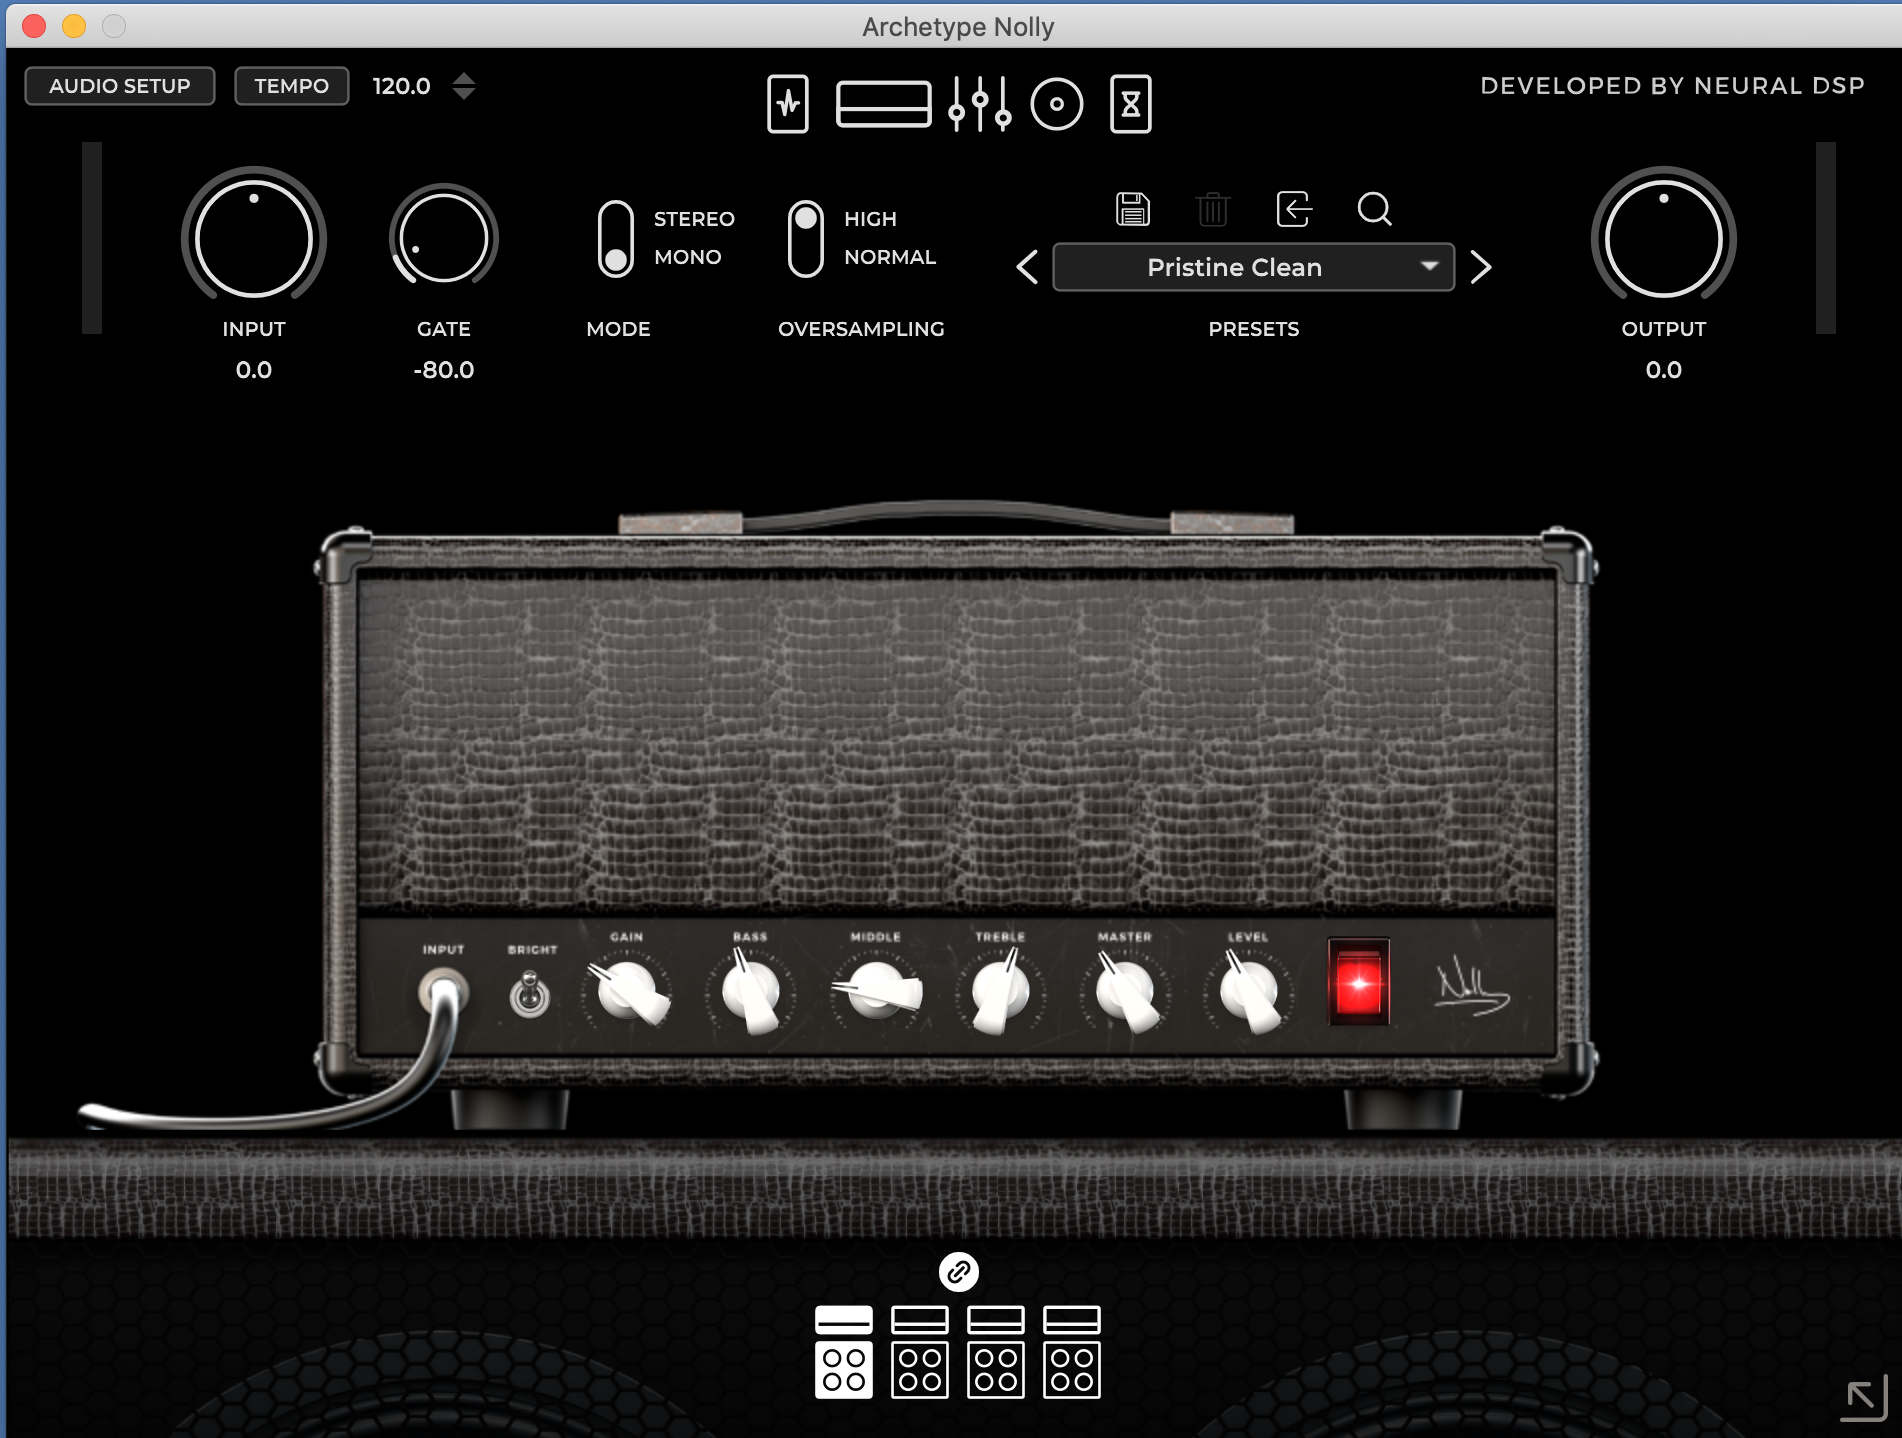Flip the Bright toggle switch on amp
Viewport: 1902px width, 1438px height.
pos(530,995)
